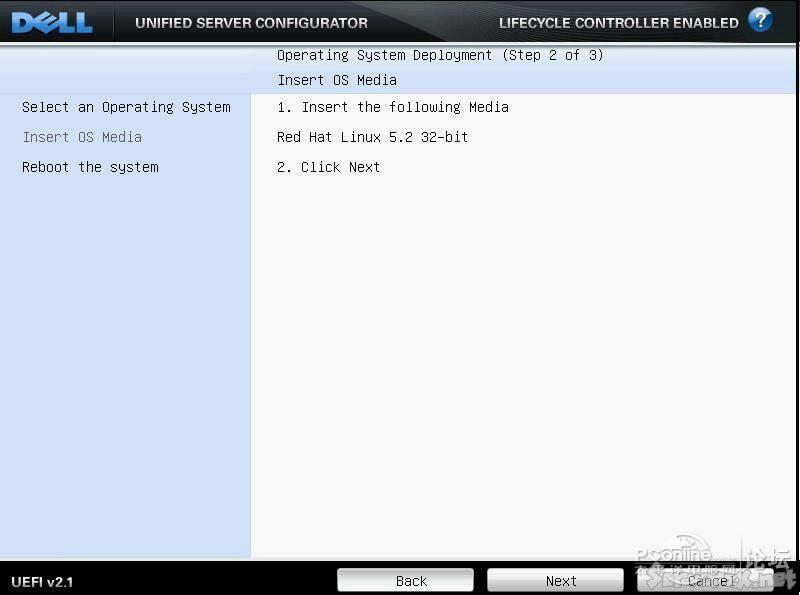Go to 'Reboot the system' step
800x595 pixels.
pos(90,167)
